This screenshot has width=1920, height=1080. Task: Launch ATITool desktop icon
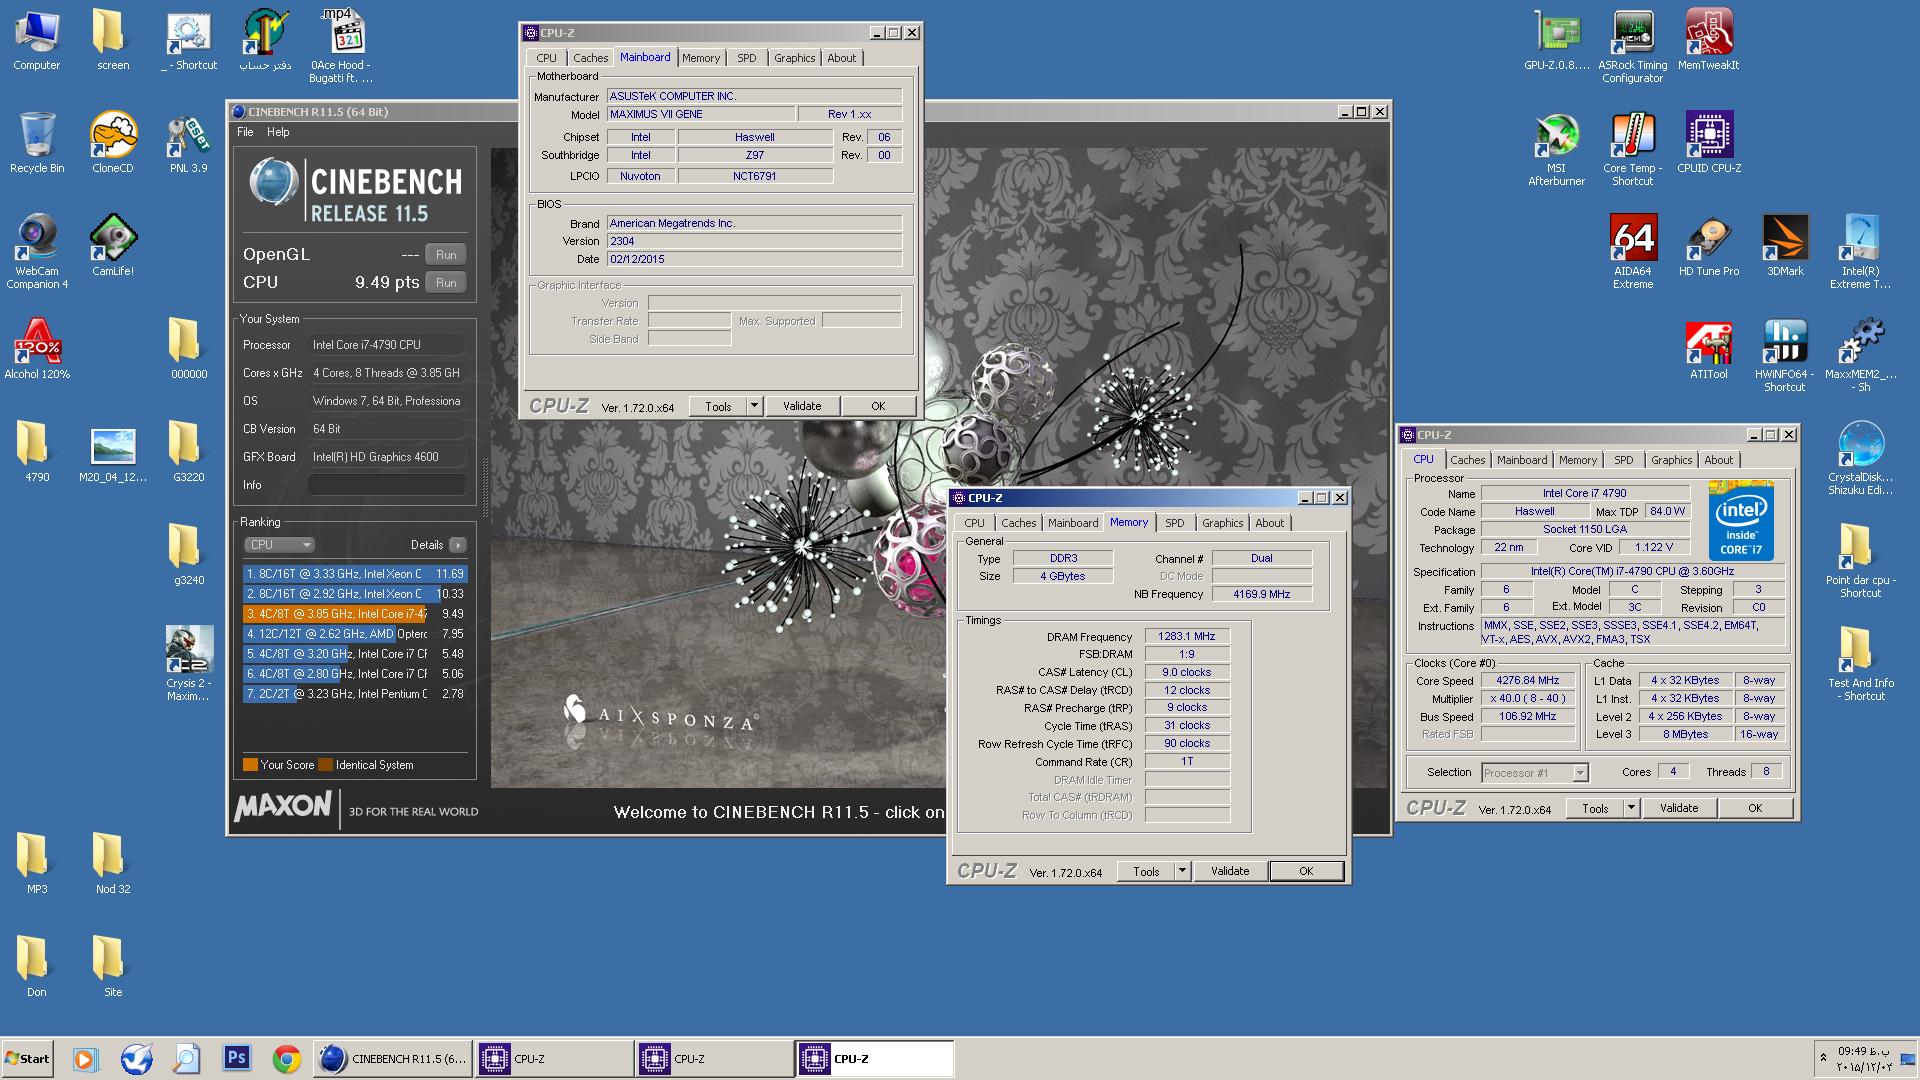[x=1708, y=350]
